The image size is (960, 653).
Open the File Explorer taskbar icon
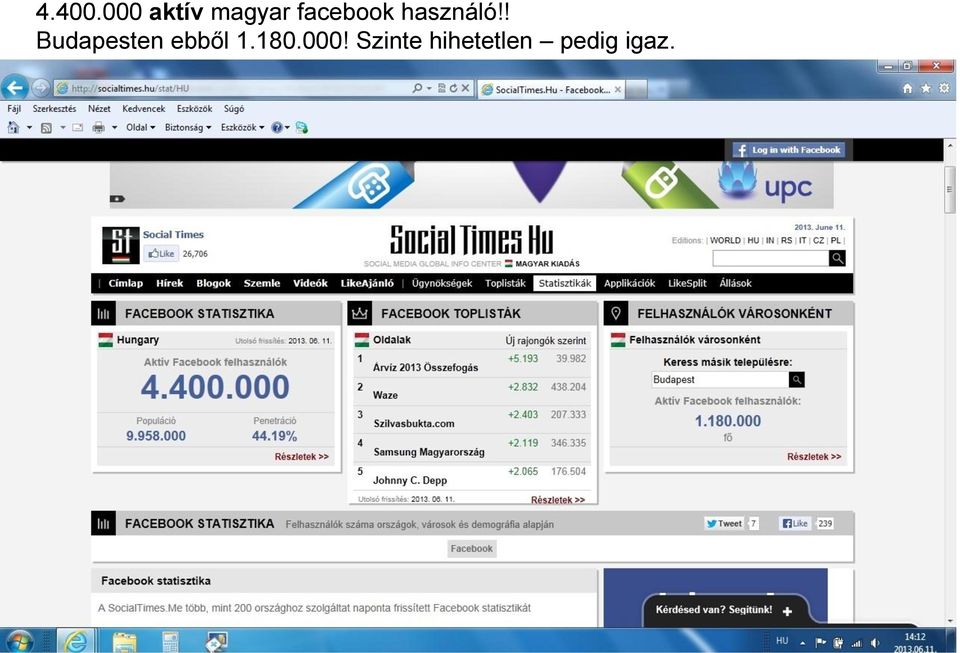[124, 641]
